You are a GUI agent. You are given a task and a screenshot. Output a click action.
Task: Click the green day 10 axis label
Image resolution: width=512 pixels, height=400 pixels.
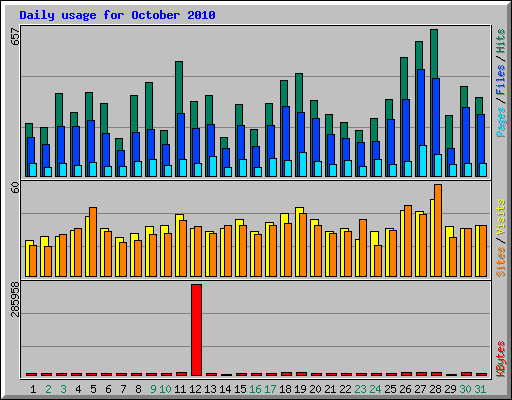click(x=165, y=389)
